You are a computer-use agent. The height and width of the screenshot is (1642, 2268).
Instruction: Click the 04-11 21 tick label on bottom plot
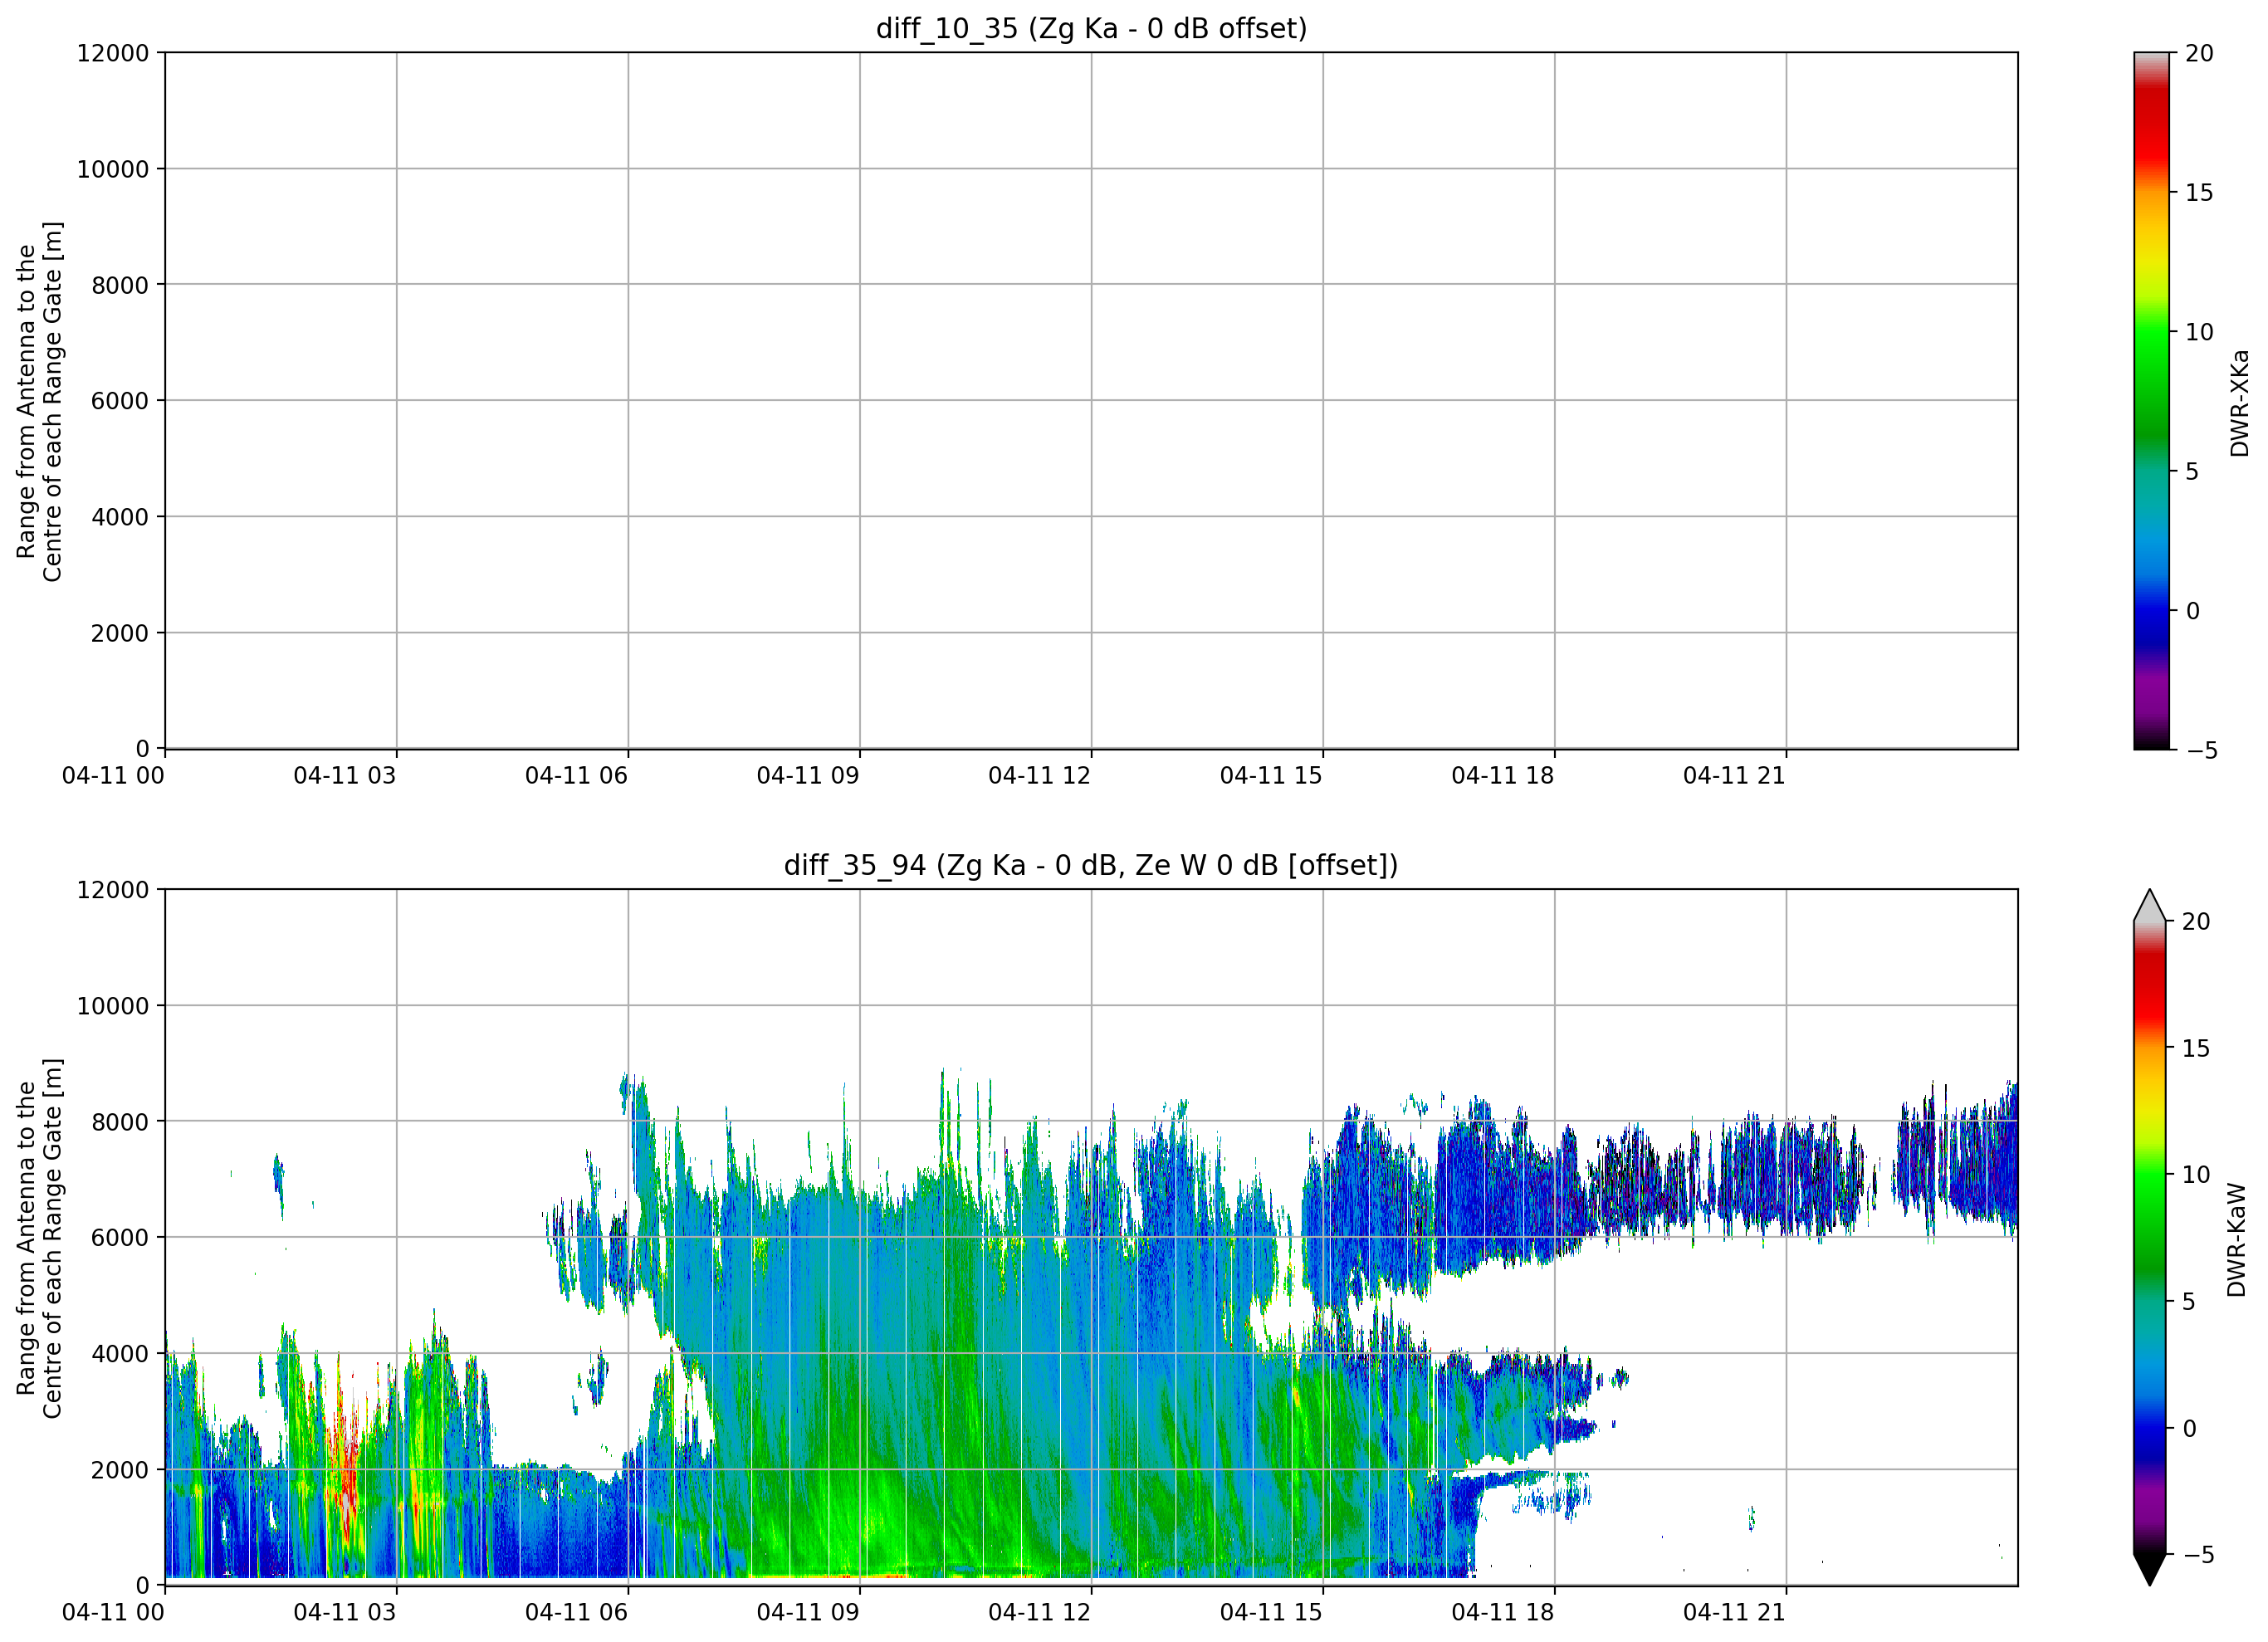click(x=1734, y=1612)
